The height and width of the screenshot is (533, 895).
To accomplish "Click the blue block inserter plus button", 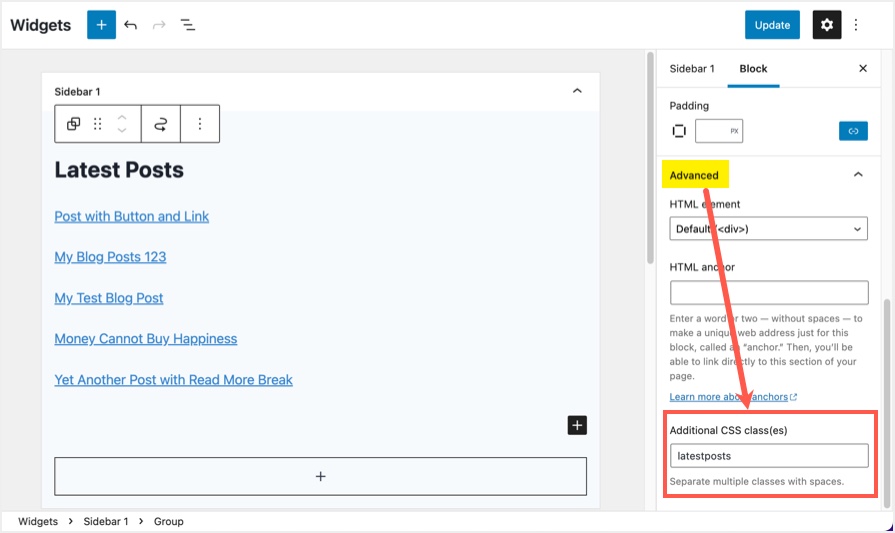I will click(x=101, y=25).
